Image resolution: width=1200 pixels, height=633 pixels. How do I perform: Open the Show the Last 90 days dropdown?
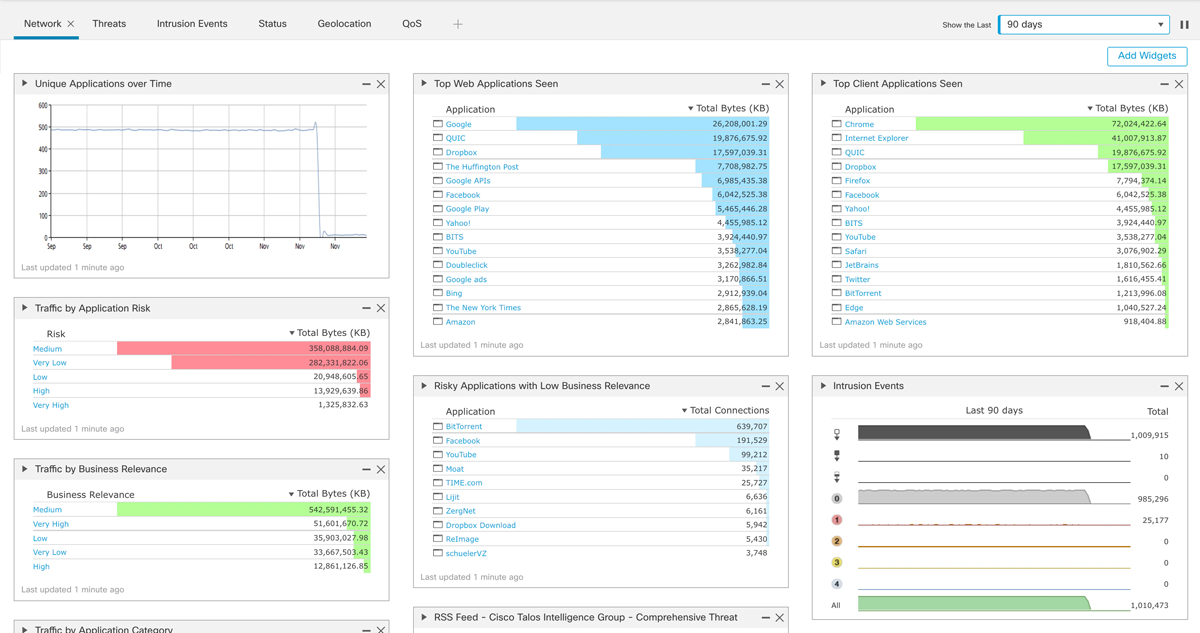1084,24
